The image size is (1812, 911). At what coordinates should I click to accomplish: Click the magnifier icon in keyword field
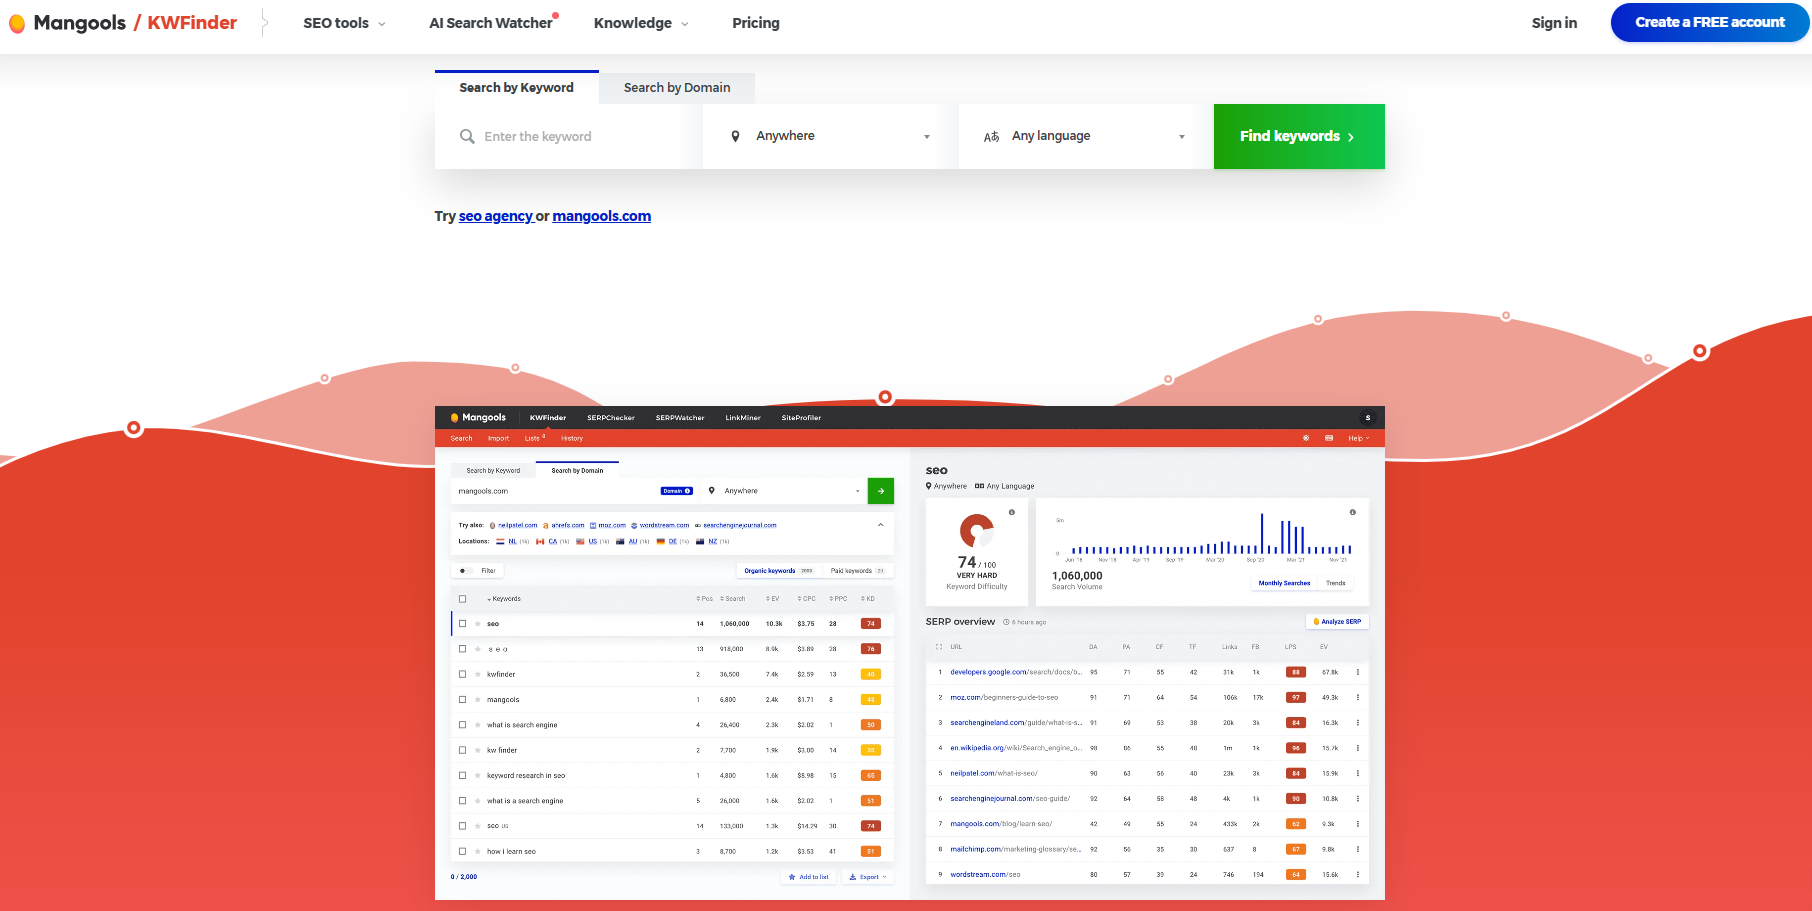[x=467, y=136]
